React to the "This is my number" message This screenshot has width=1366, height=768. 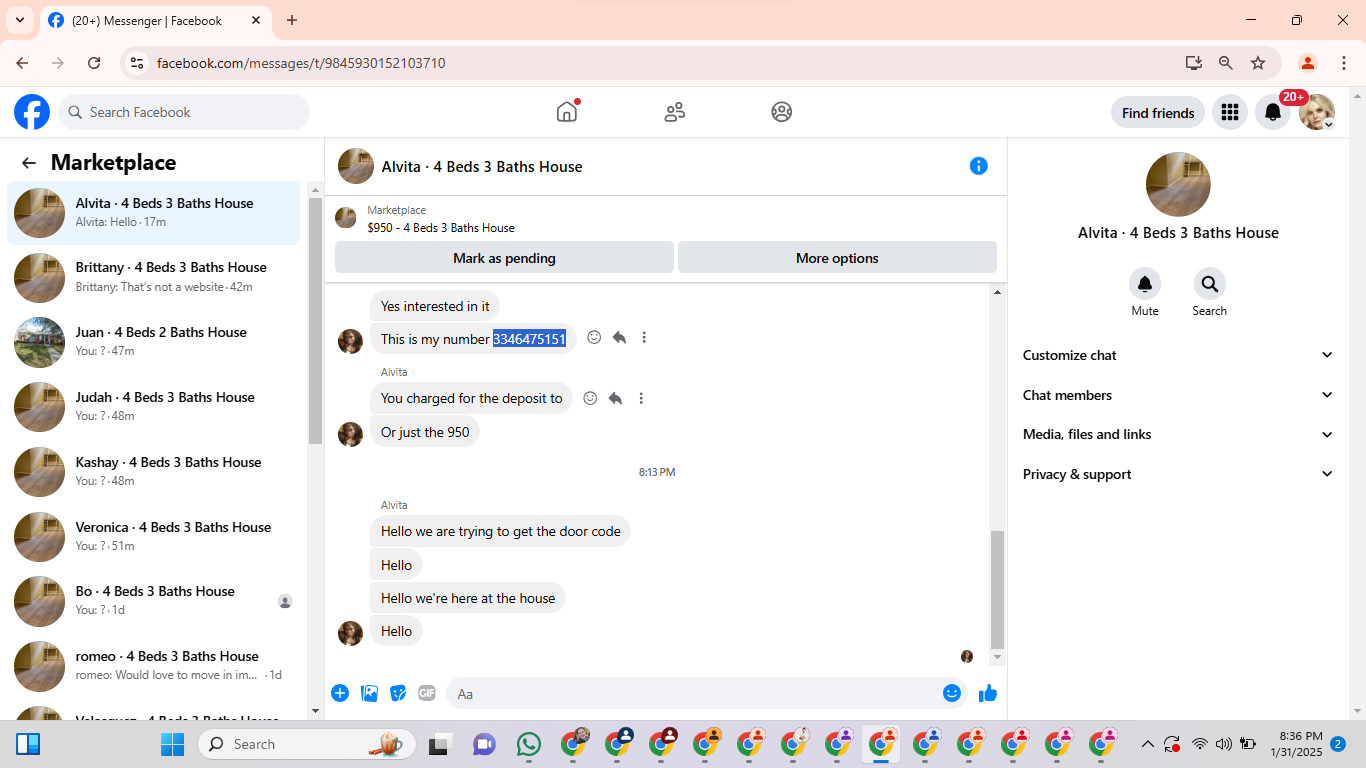(594, 338)
